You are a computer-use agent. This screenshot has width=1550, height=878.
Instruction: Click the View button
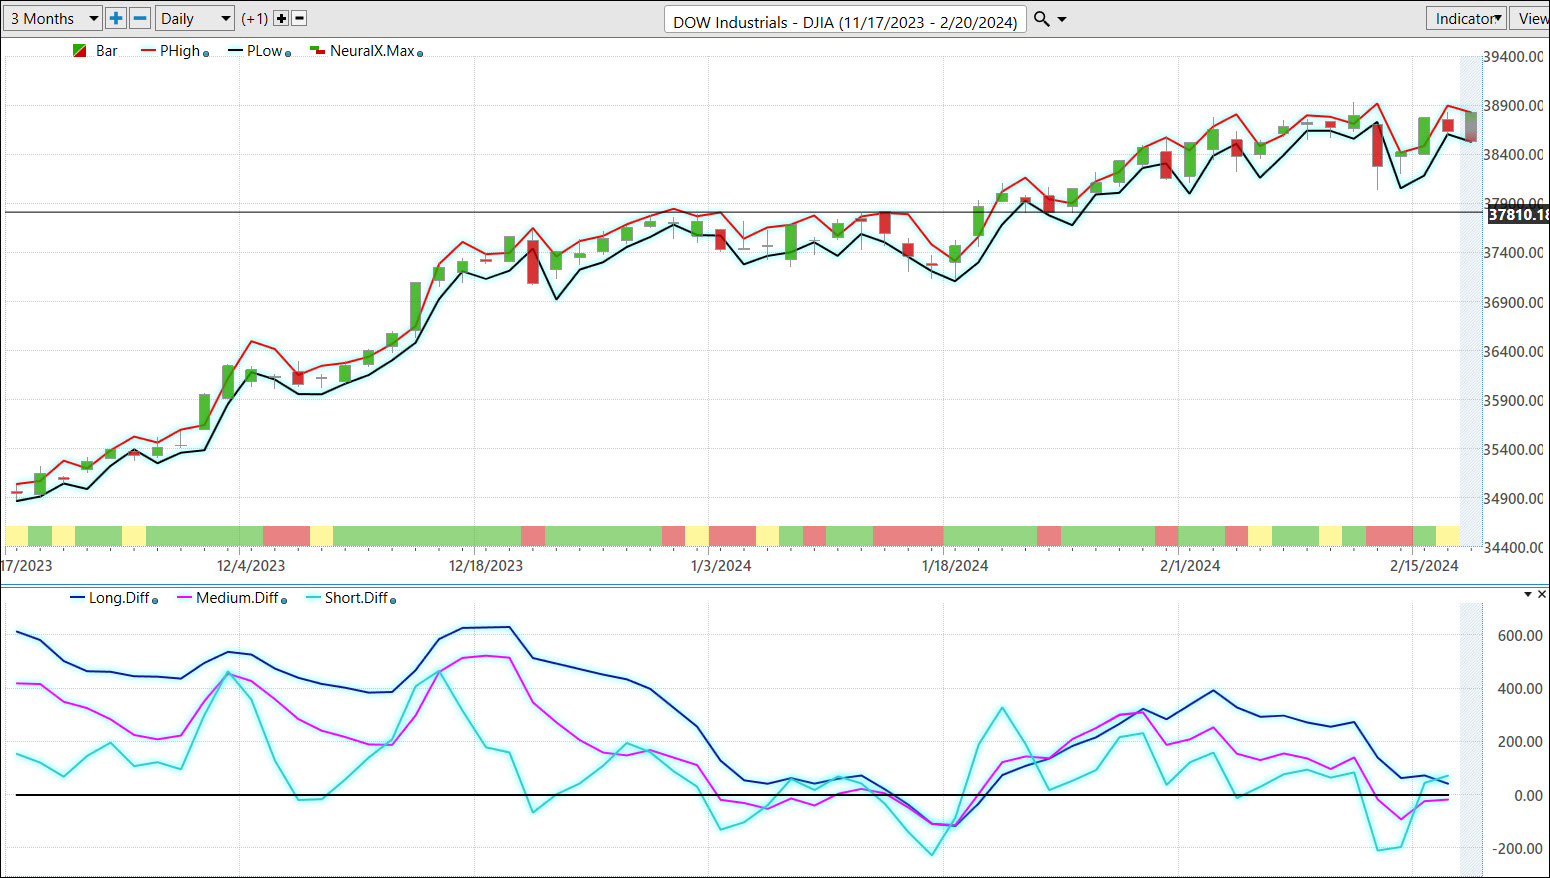(1532, 18)
